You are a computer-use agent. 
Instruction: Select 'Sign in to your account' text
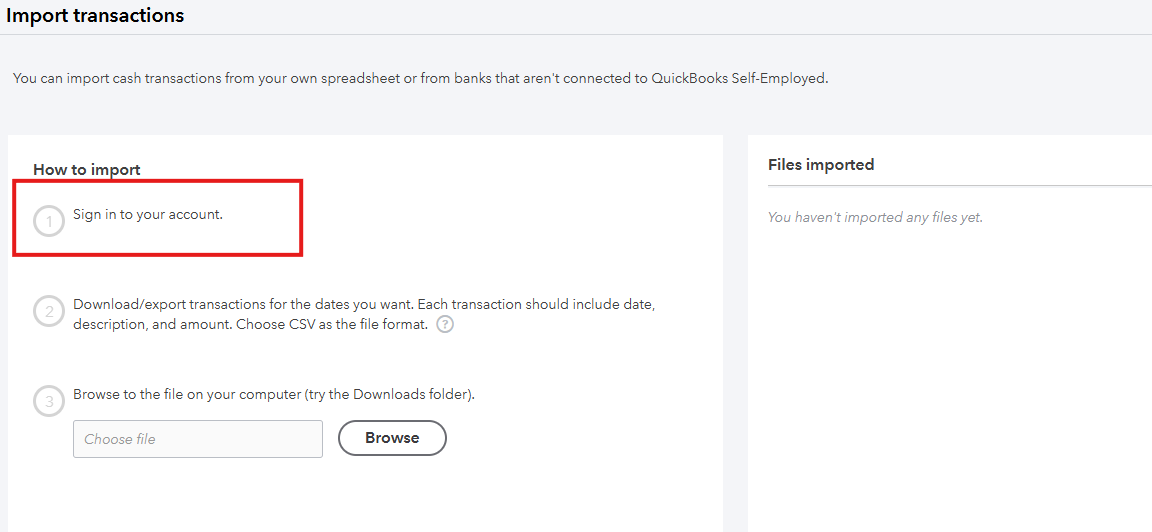coord(148,215)
